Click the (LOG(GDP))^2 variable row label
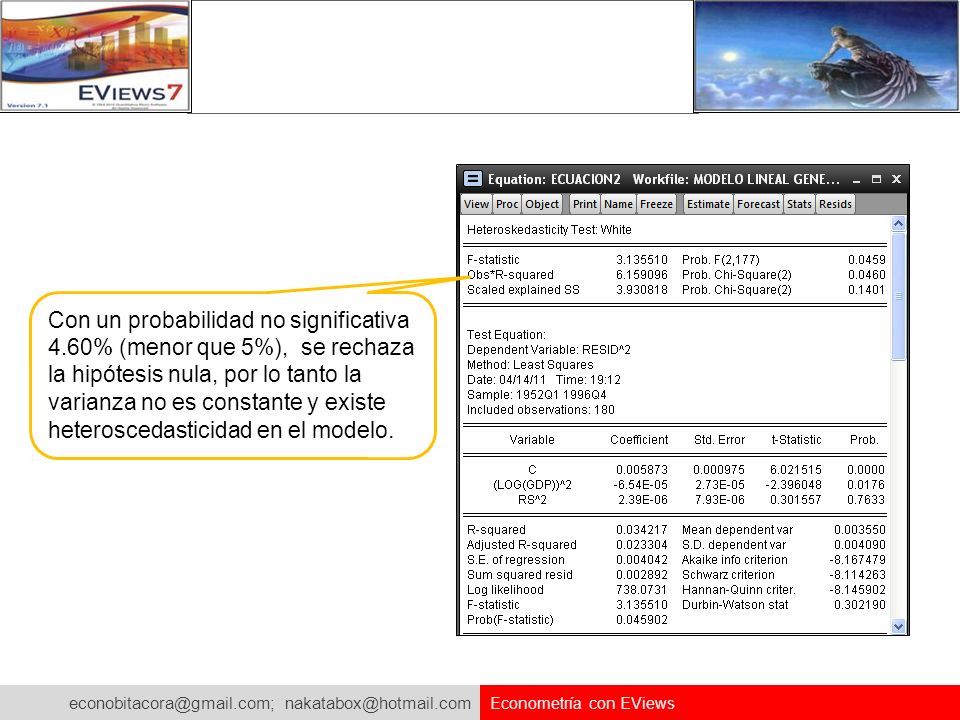 pos(532,485)
